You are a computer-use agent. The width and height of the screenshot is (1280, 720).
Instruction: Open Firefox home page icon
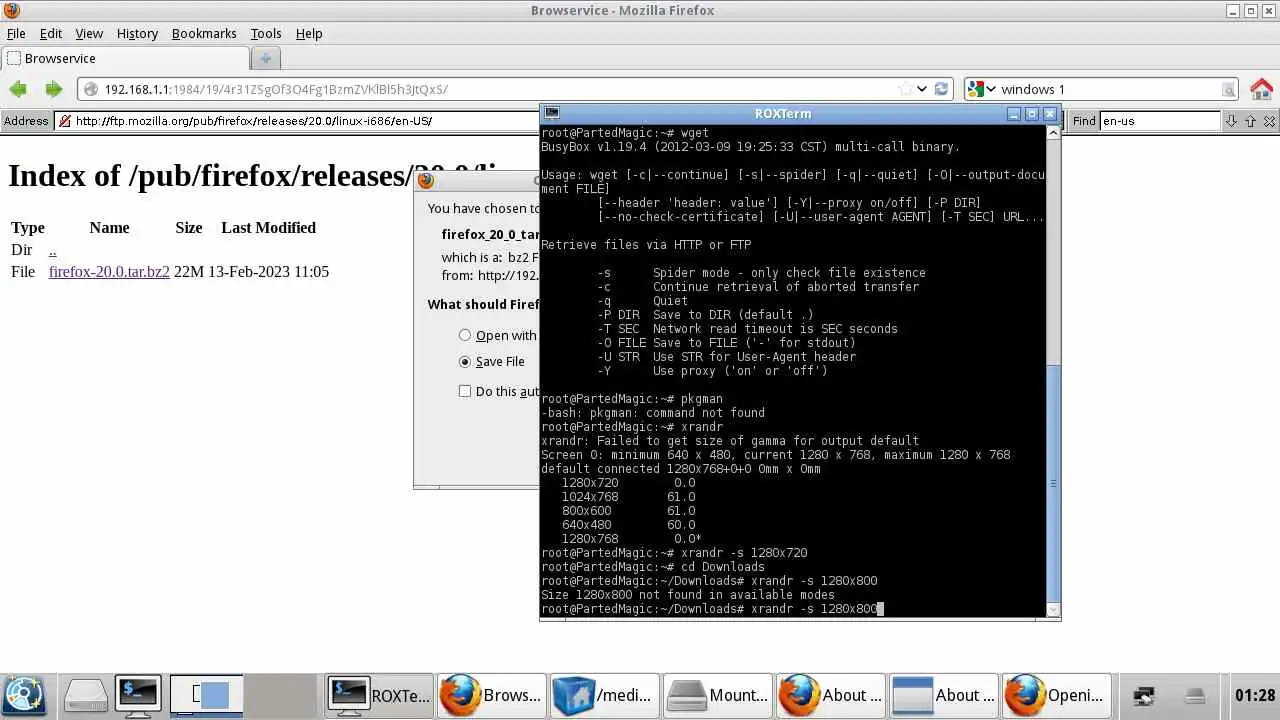[x=1262, y=89]
